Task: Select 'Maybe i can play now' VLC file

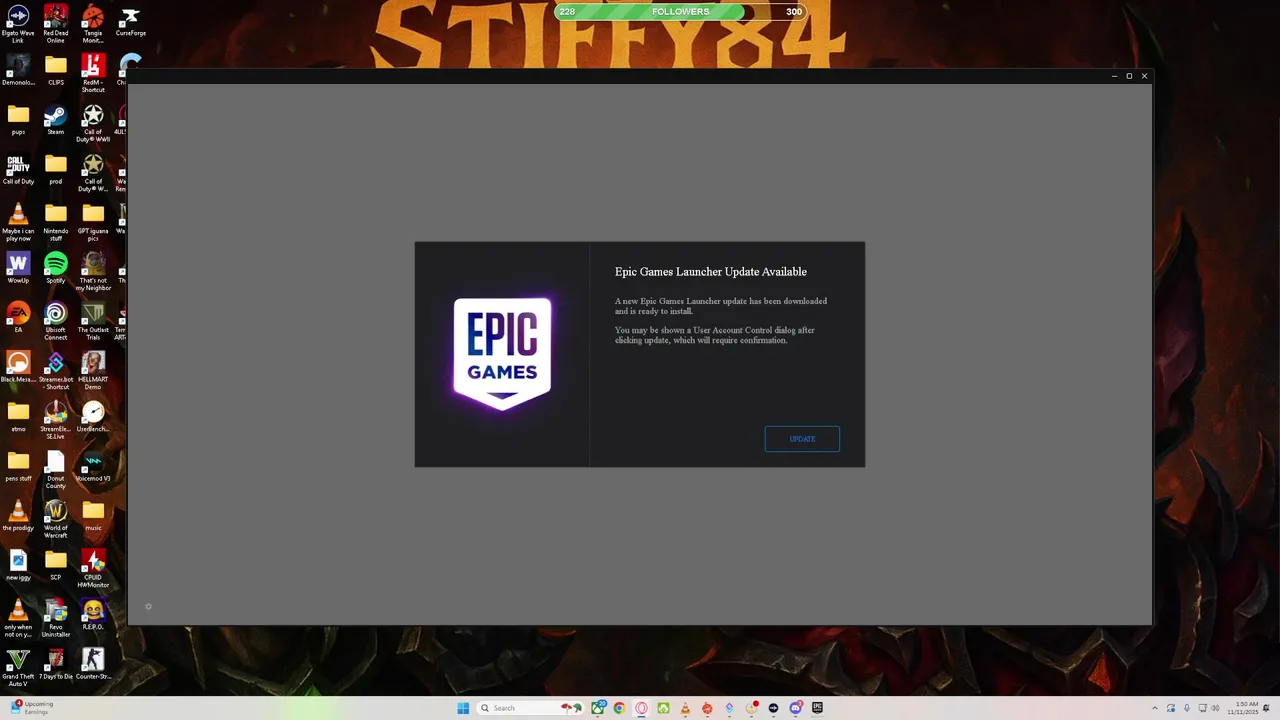Action: pos(18,222)
